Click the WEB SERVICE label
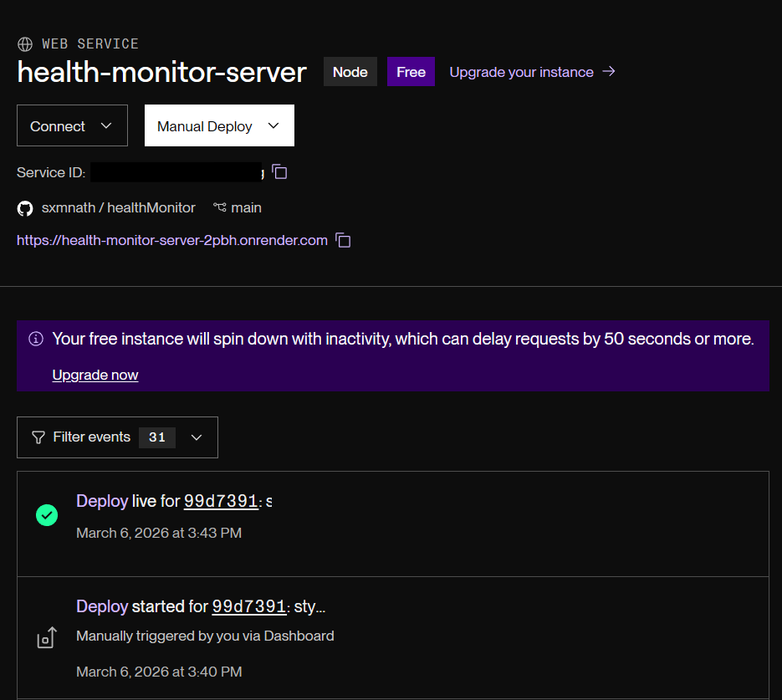Screen dimensions: 782x700 (x=90, y=44)
